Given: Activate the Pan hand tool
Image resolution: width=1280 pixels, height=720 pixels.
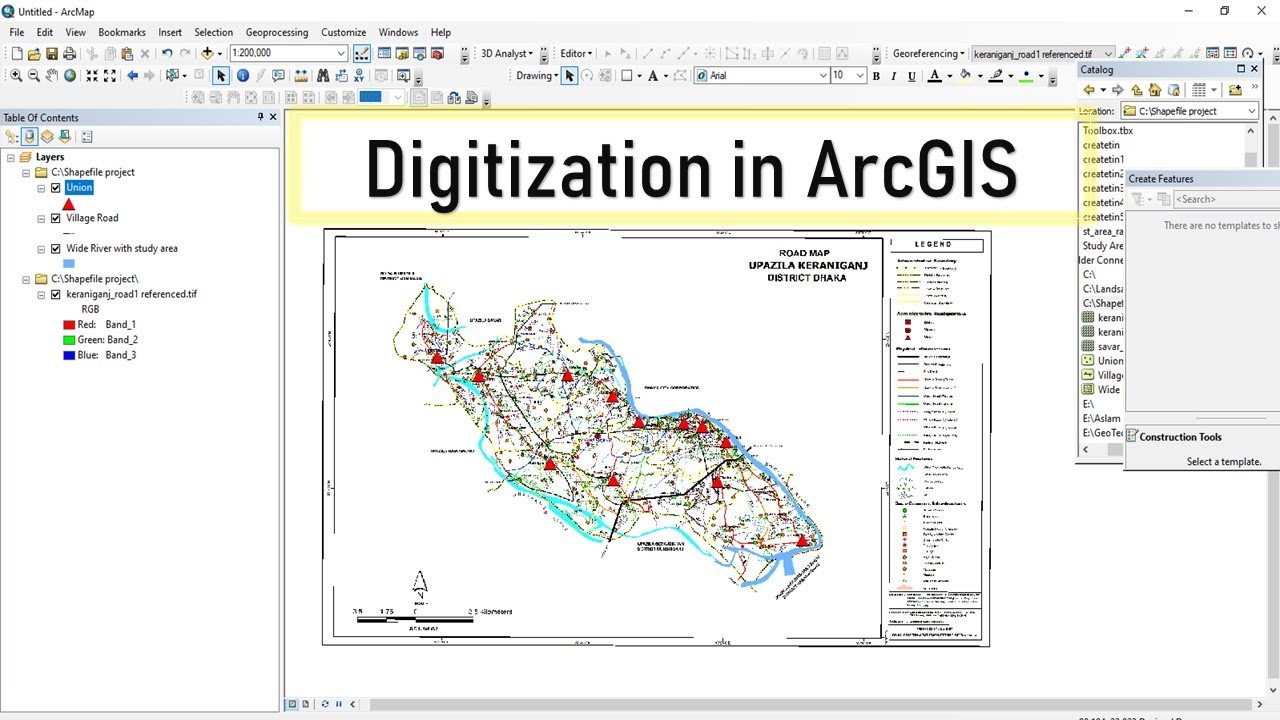Looking at the screenshot, I should [52, 75].
